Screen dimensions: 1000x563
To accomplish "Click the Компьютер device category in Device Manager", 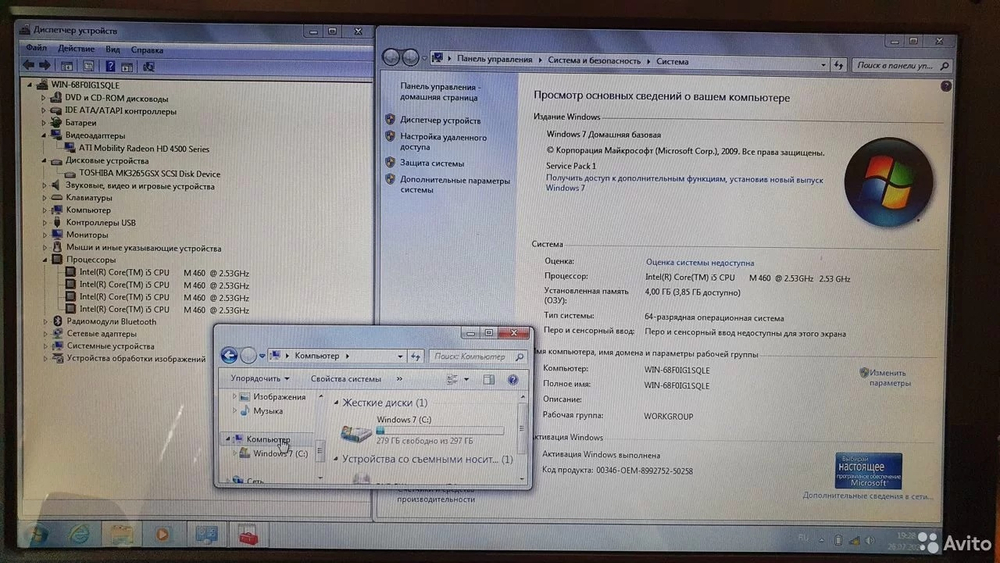I will point(88,210).
